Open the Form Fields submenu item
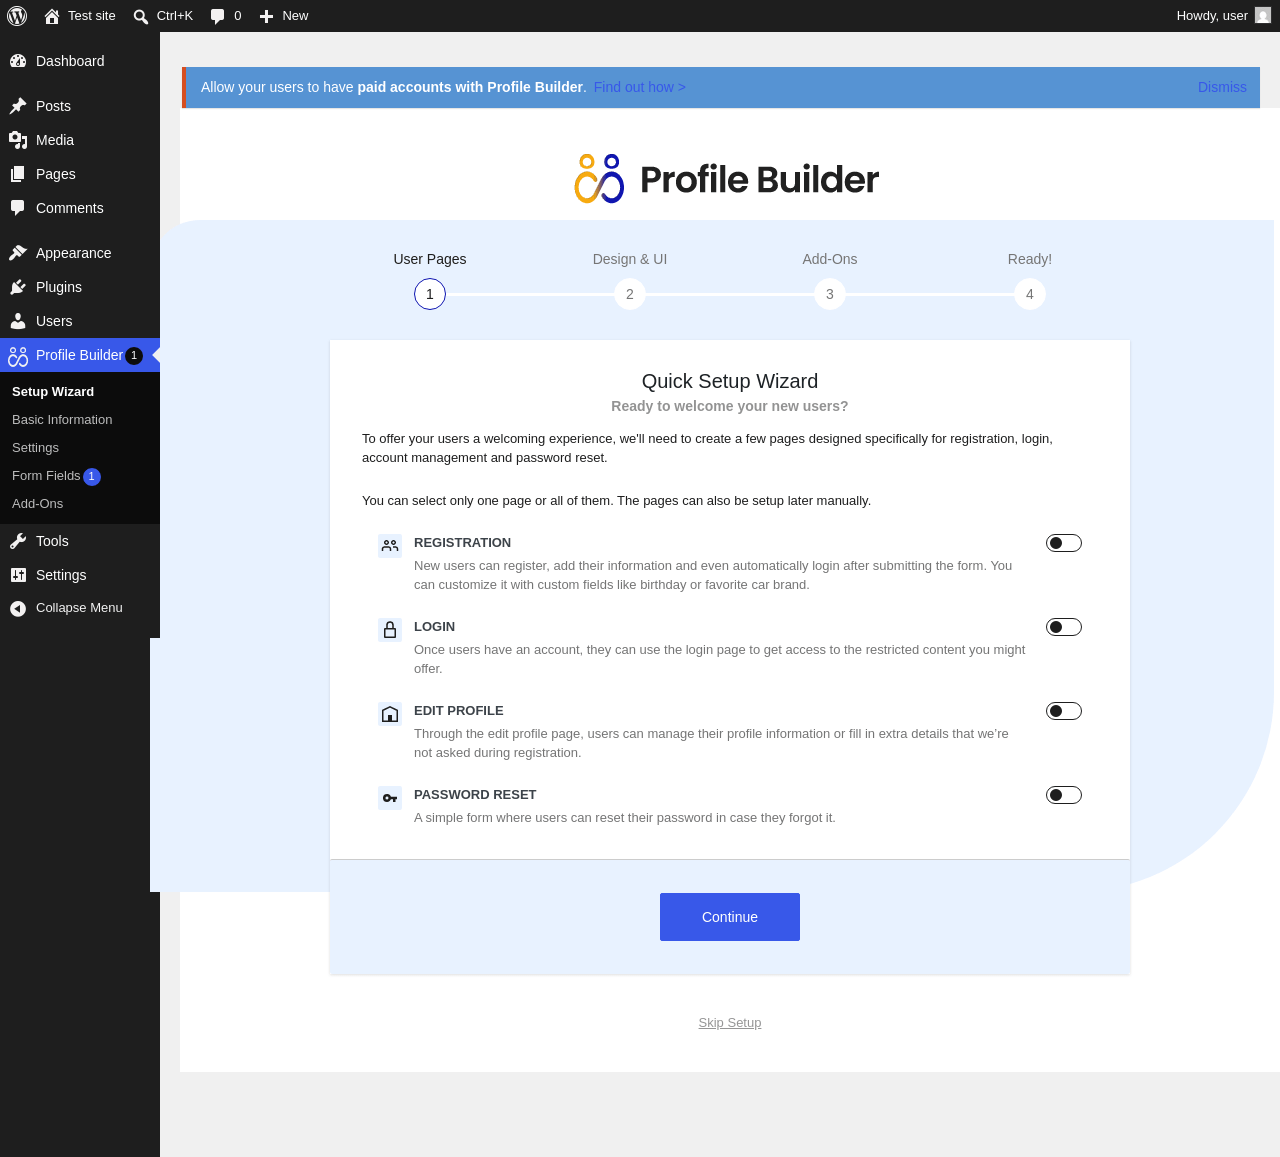1280x1157 pixels. 46,476
